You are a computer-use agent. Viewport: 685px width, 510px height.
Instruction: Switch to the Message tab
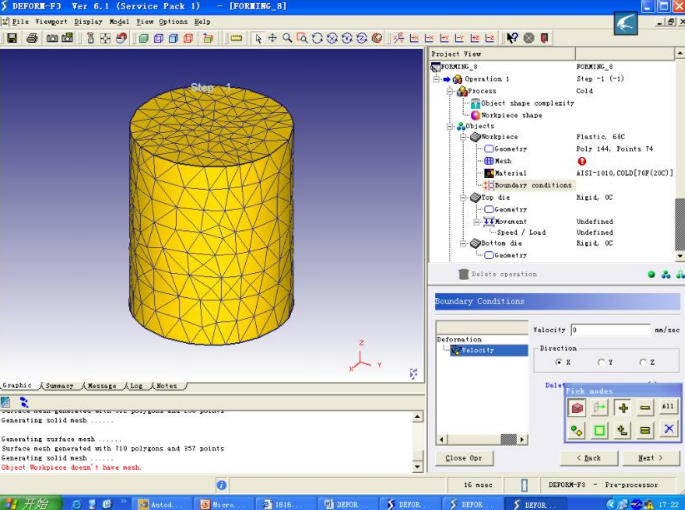point(102,386)
